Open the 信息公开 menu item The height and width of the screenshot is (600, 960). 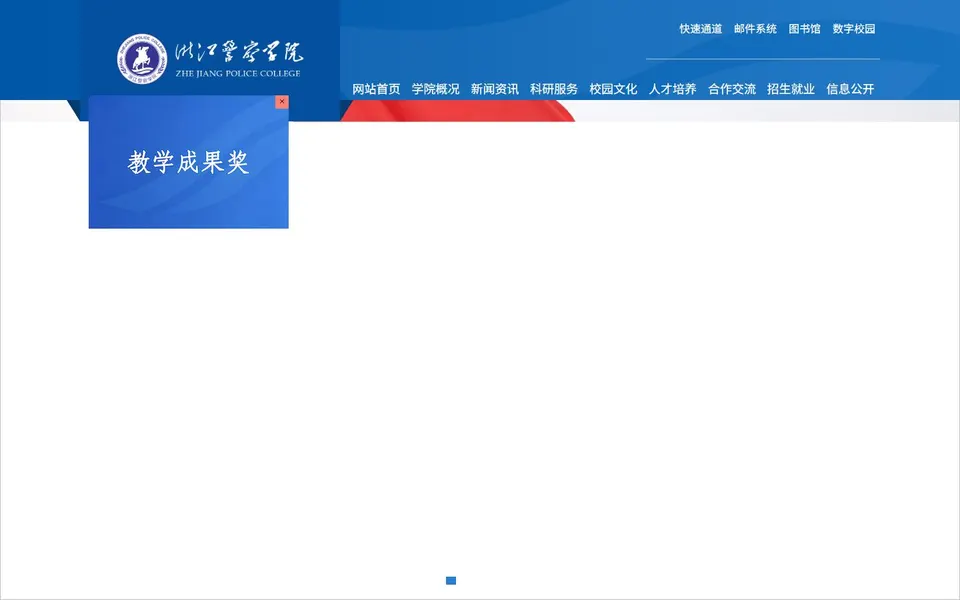(850, 89)
